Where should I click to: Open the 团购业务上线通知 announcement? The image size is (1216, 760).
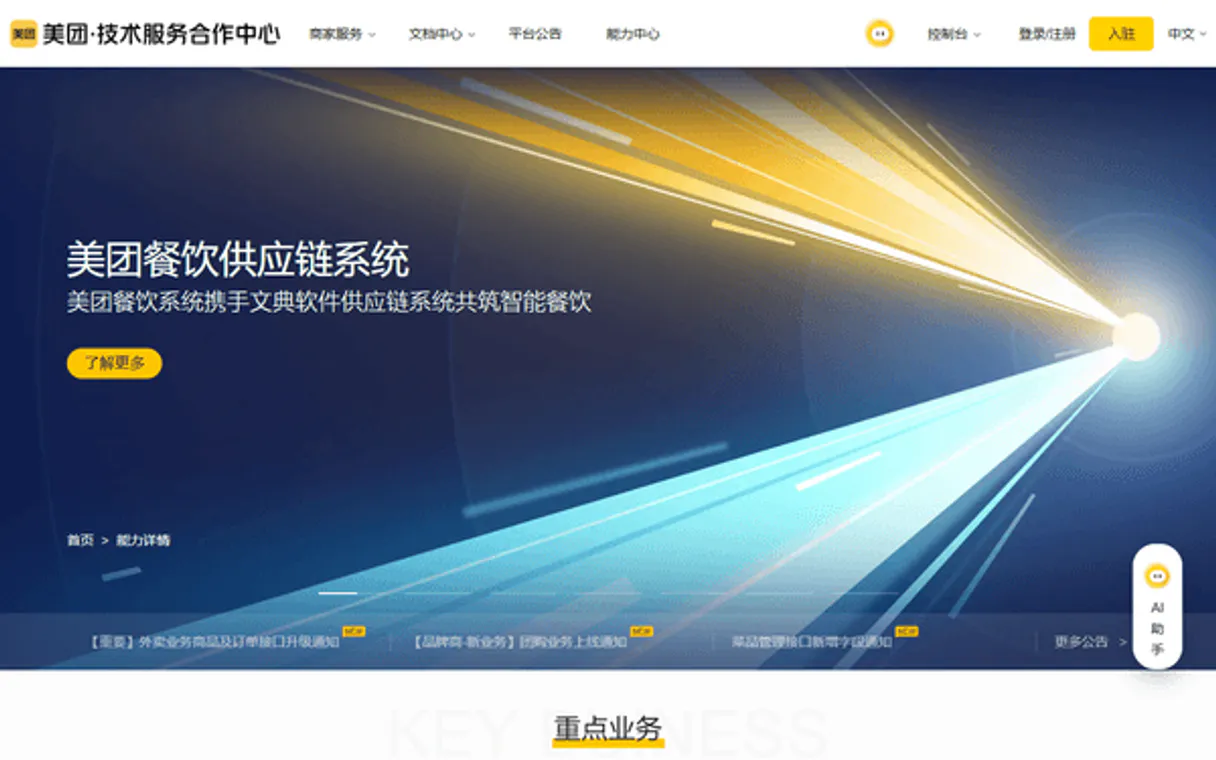[520, 642]
